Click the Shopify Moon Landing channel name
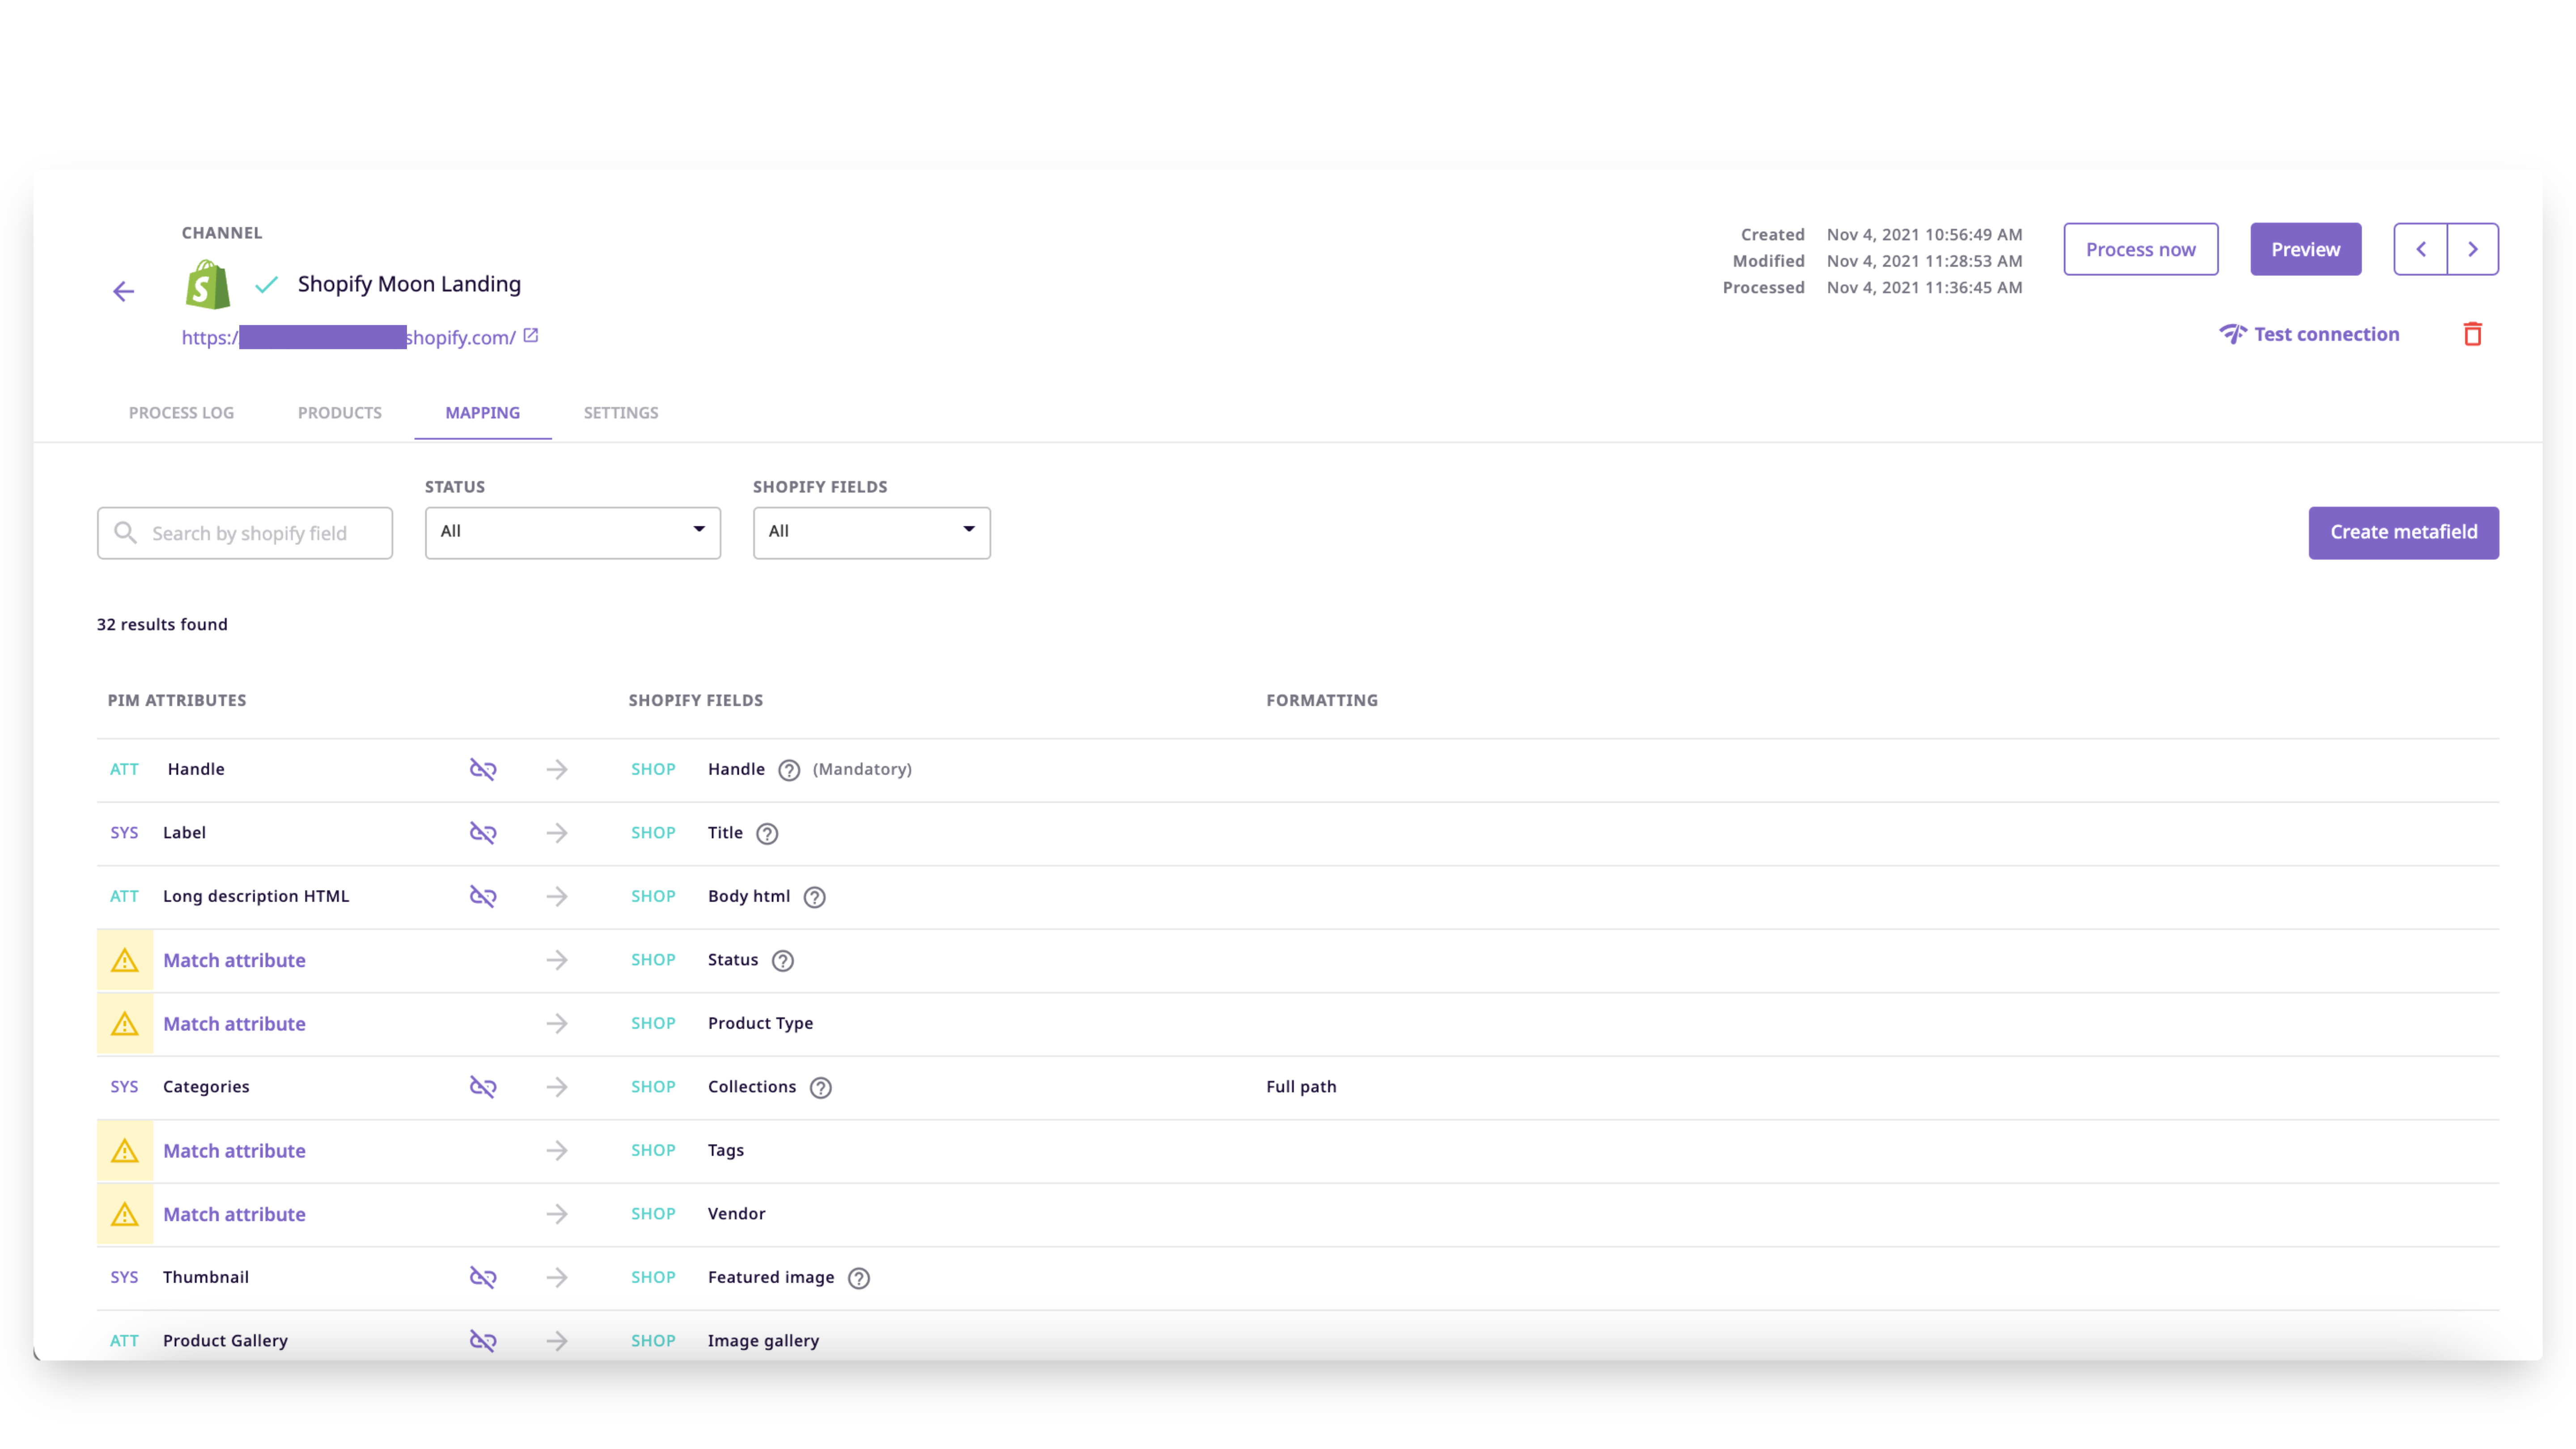Viewport: 2576px width, 1449px height. [409, 284]
